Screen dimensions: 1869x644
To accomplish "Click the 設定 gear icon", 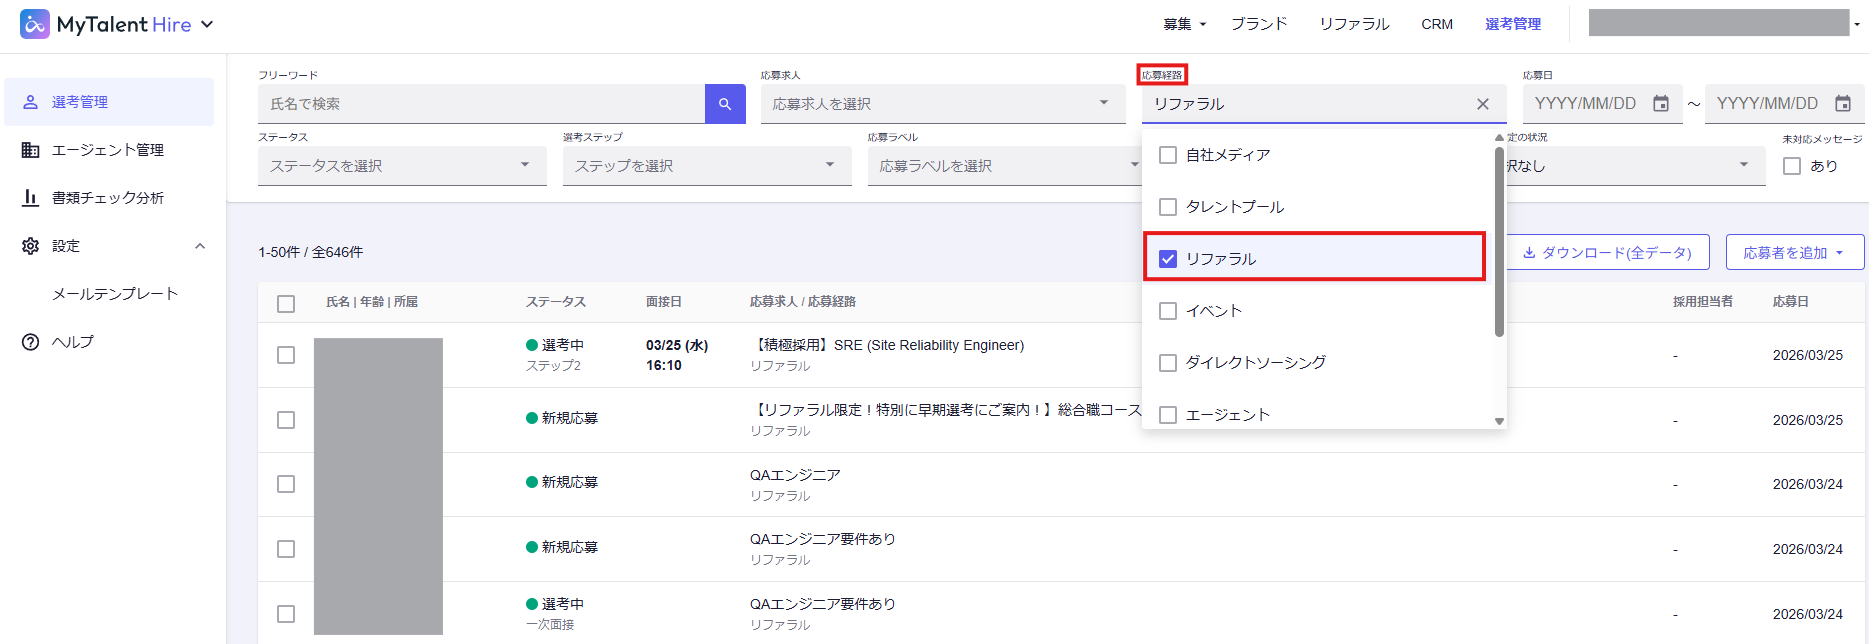I will point(31,246).
